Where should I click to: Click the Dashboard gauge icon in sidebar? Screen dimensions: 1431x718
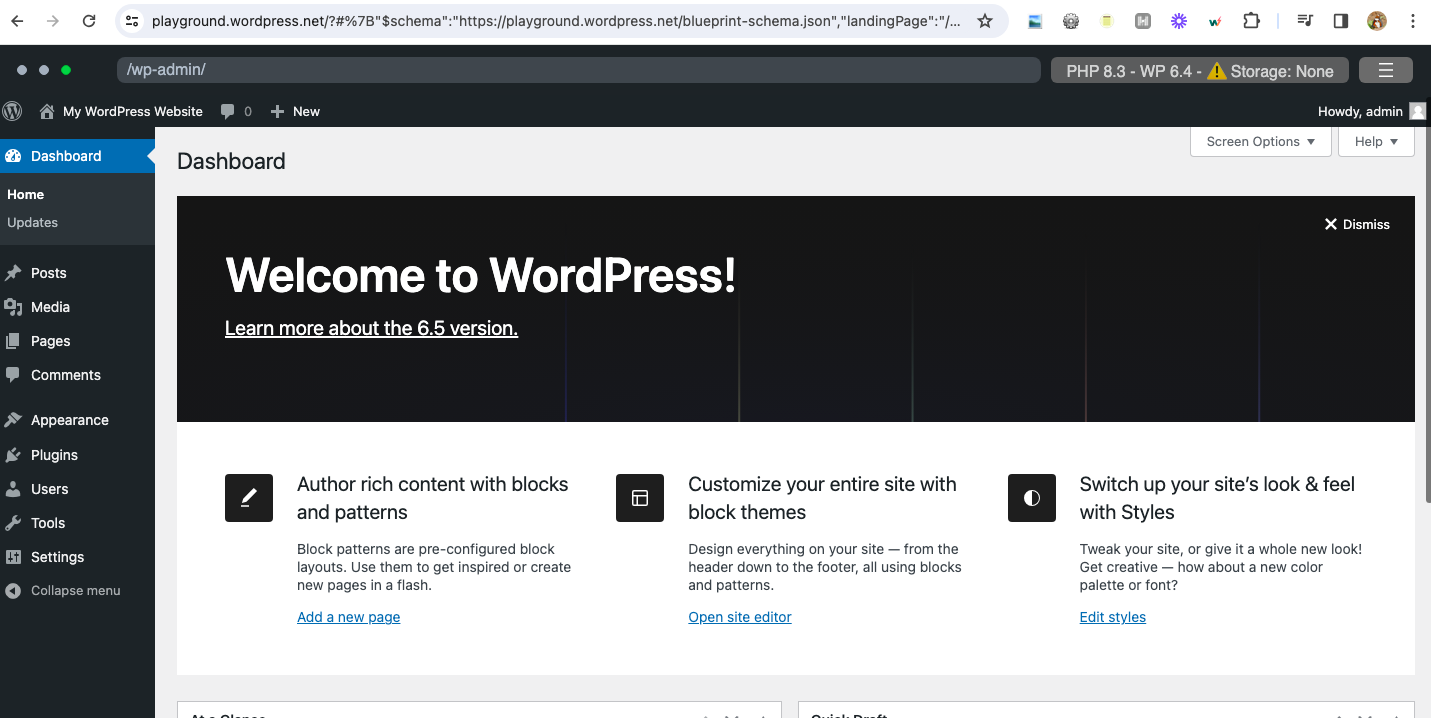pos(13,156)
